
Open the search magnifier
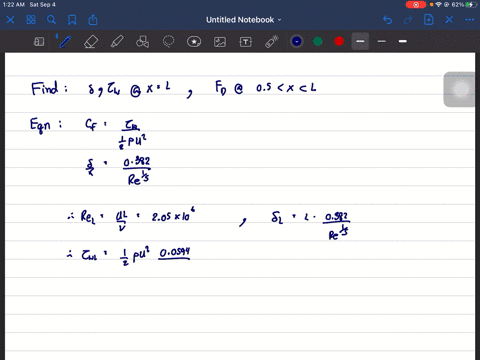[x=51, y=20]
